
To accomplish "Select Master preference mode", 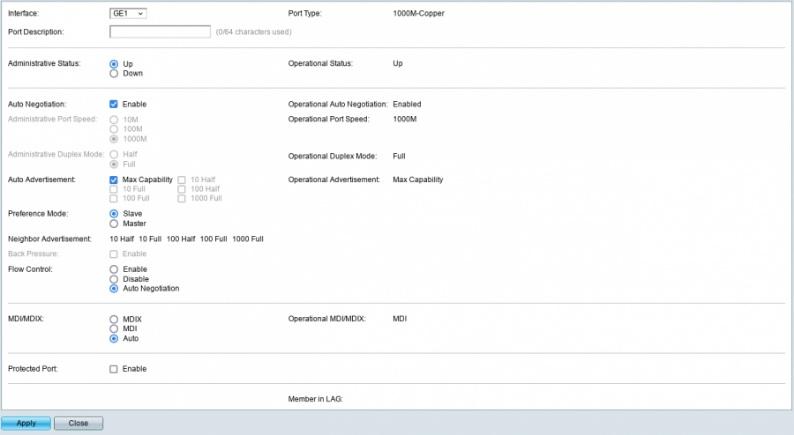I will [114, 223].
